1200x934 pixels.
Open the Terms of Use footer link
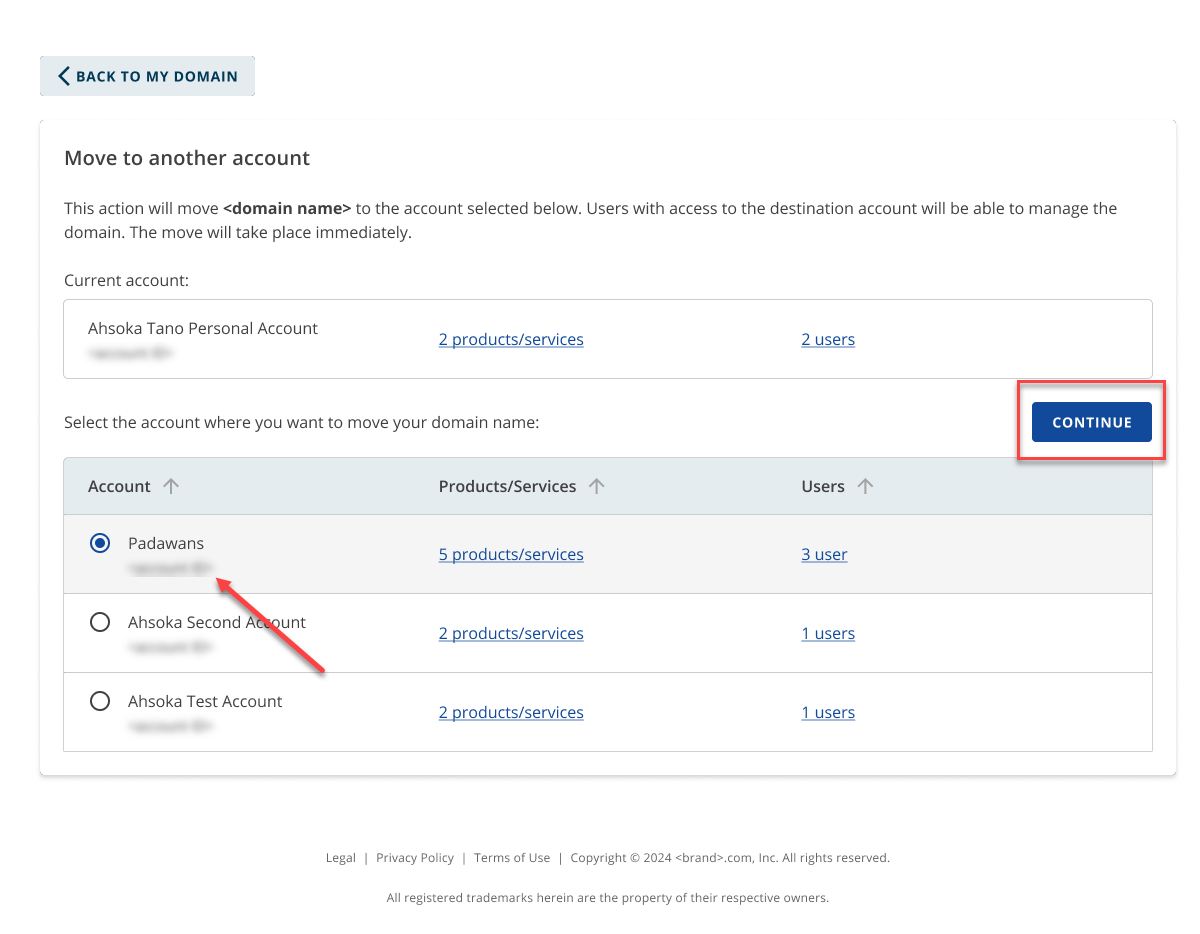click(x=511, y=857)
